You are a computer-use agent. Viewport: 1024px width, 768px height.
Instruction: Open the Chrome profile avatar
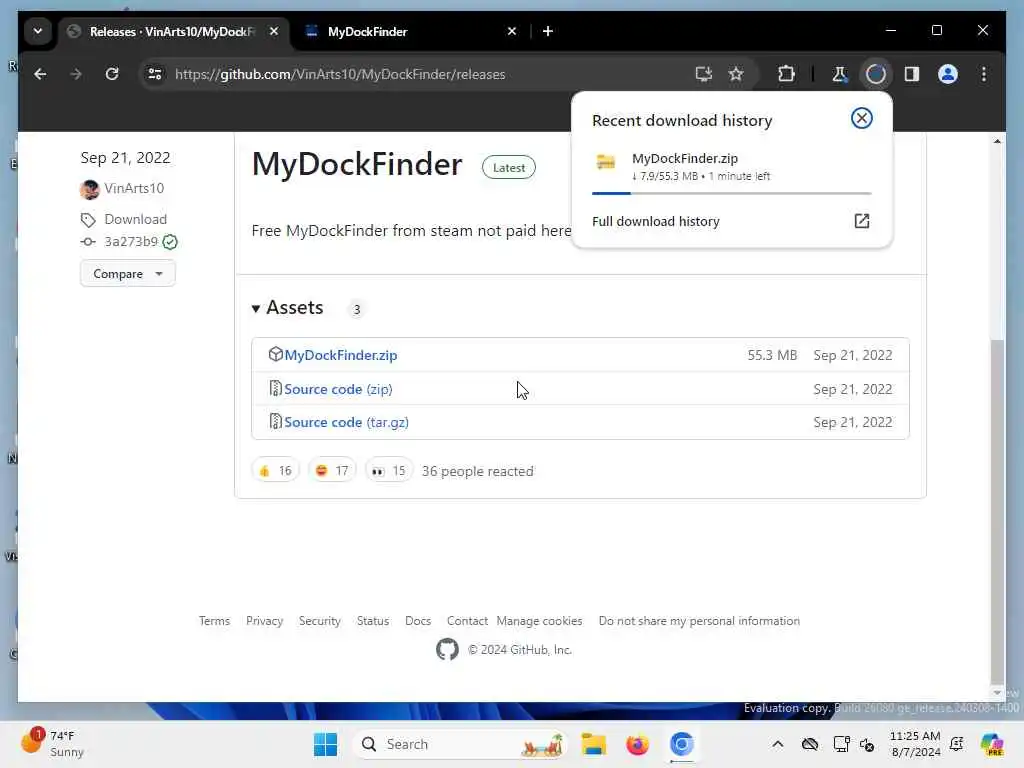(948, 74)
